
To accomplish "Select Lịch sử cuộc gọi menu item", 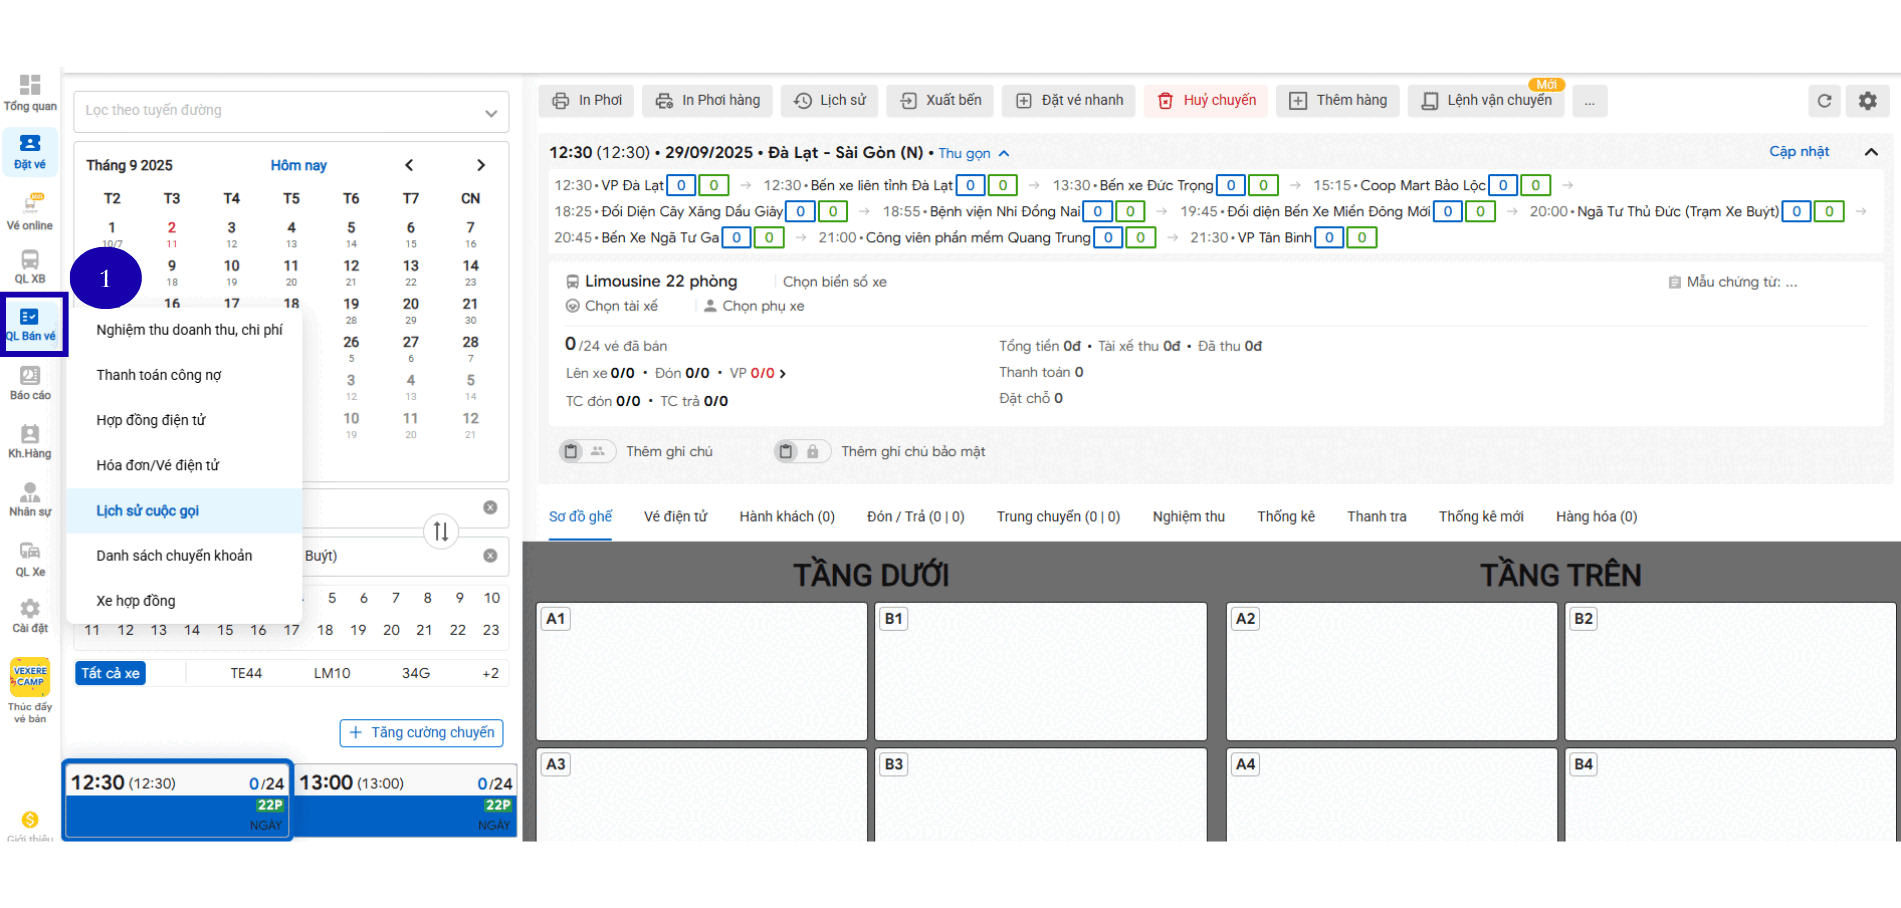I will click(148, 511).
